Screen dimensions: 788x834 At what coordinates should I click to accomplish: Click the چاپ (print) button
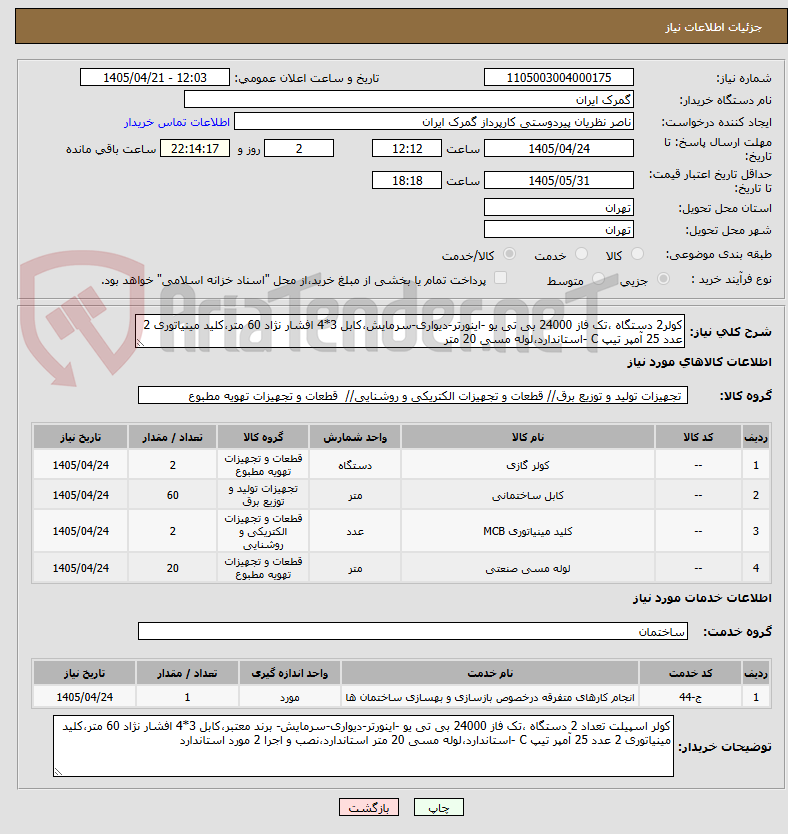click(439, 807)
